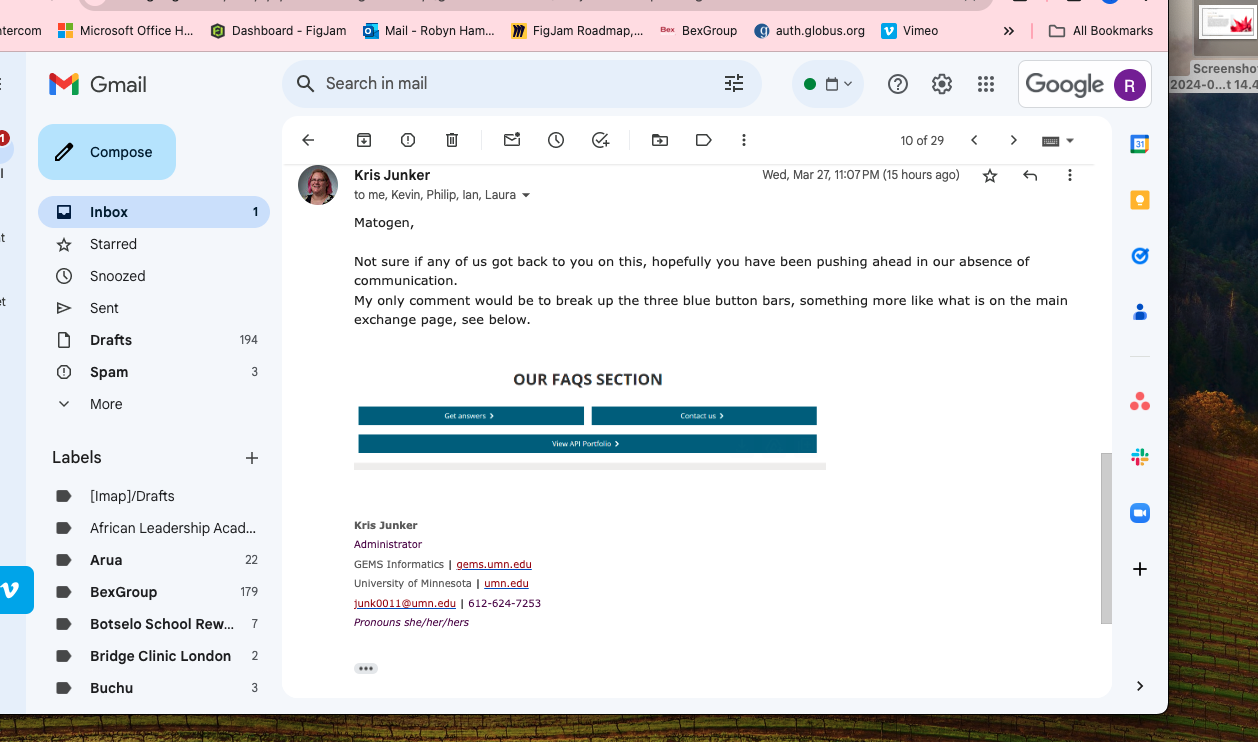Viewport: 1258px width, 742px height.
Task: Expand More in the left sidebar
Action: 106,404
